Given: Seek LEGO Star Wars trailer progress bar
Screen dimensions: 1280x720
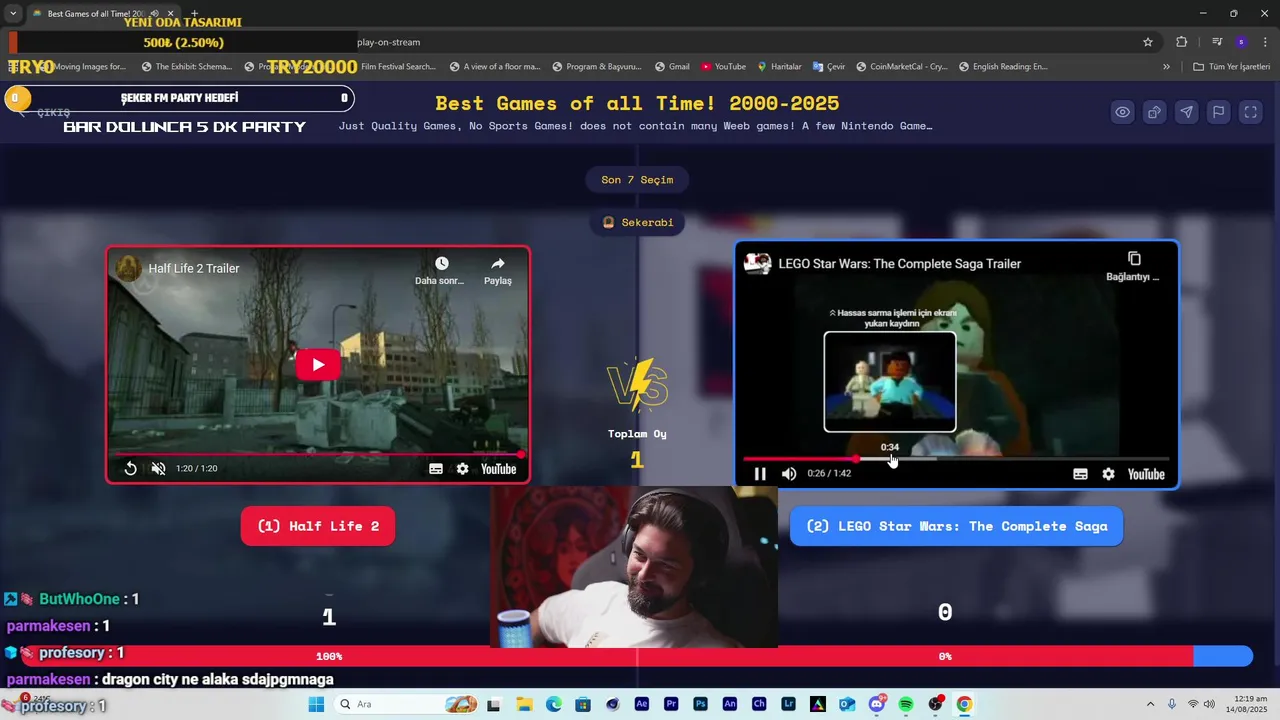Looking at the screenshot, I should point(956,459).
